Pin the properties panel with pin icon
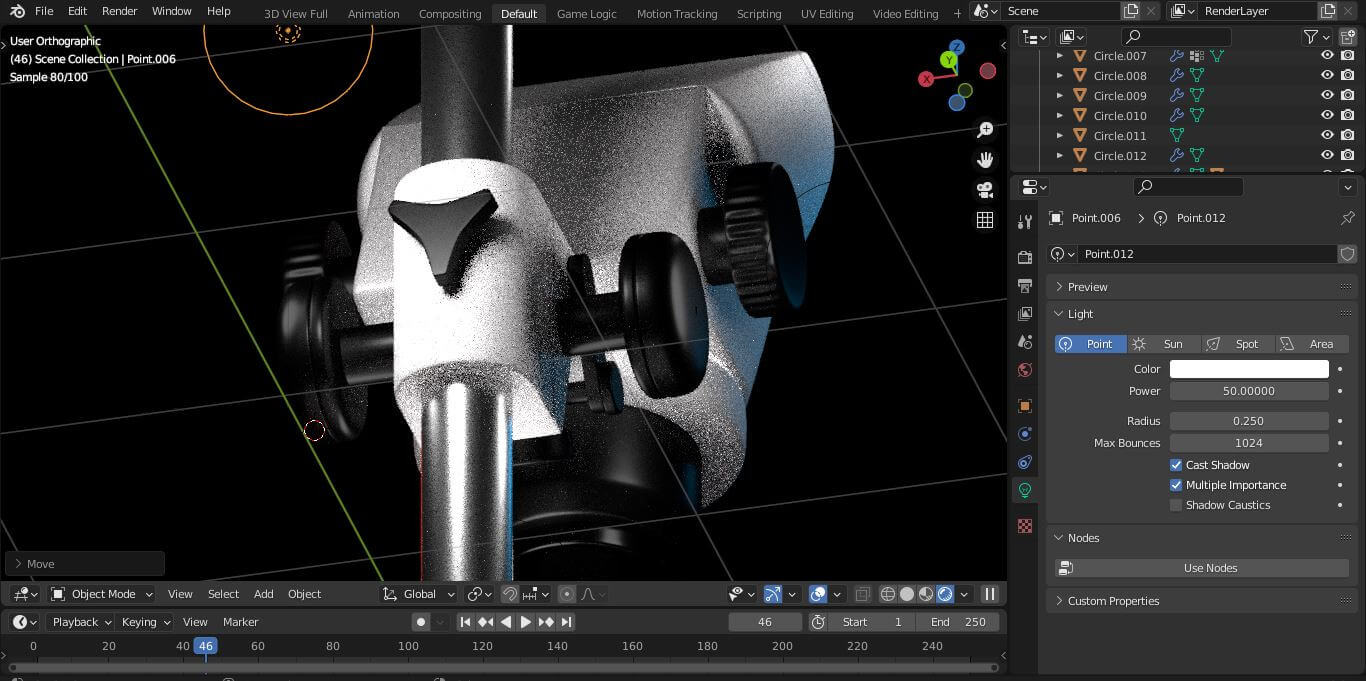The image size is (1366, 681). coord(1347,218)
